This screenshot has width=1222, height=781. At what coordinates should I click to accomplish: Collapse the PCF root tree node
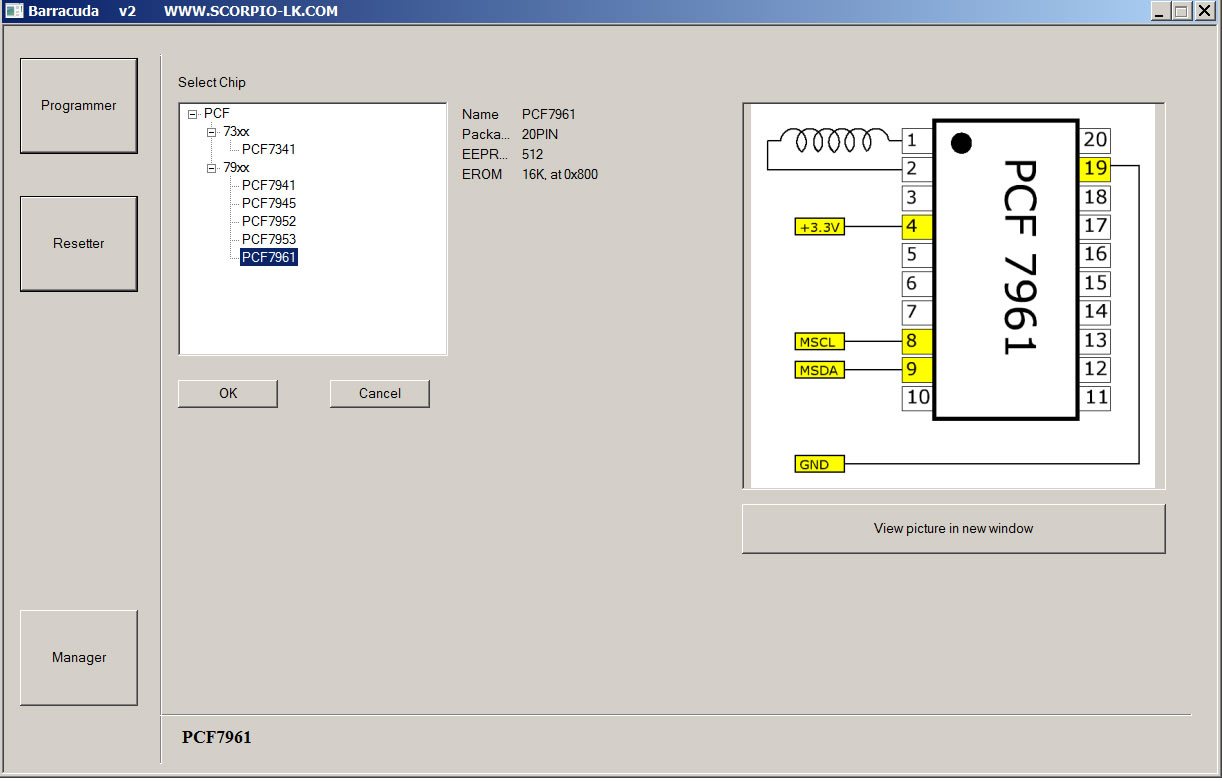[193, 114]
